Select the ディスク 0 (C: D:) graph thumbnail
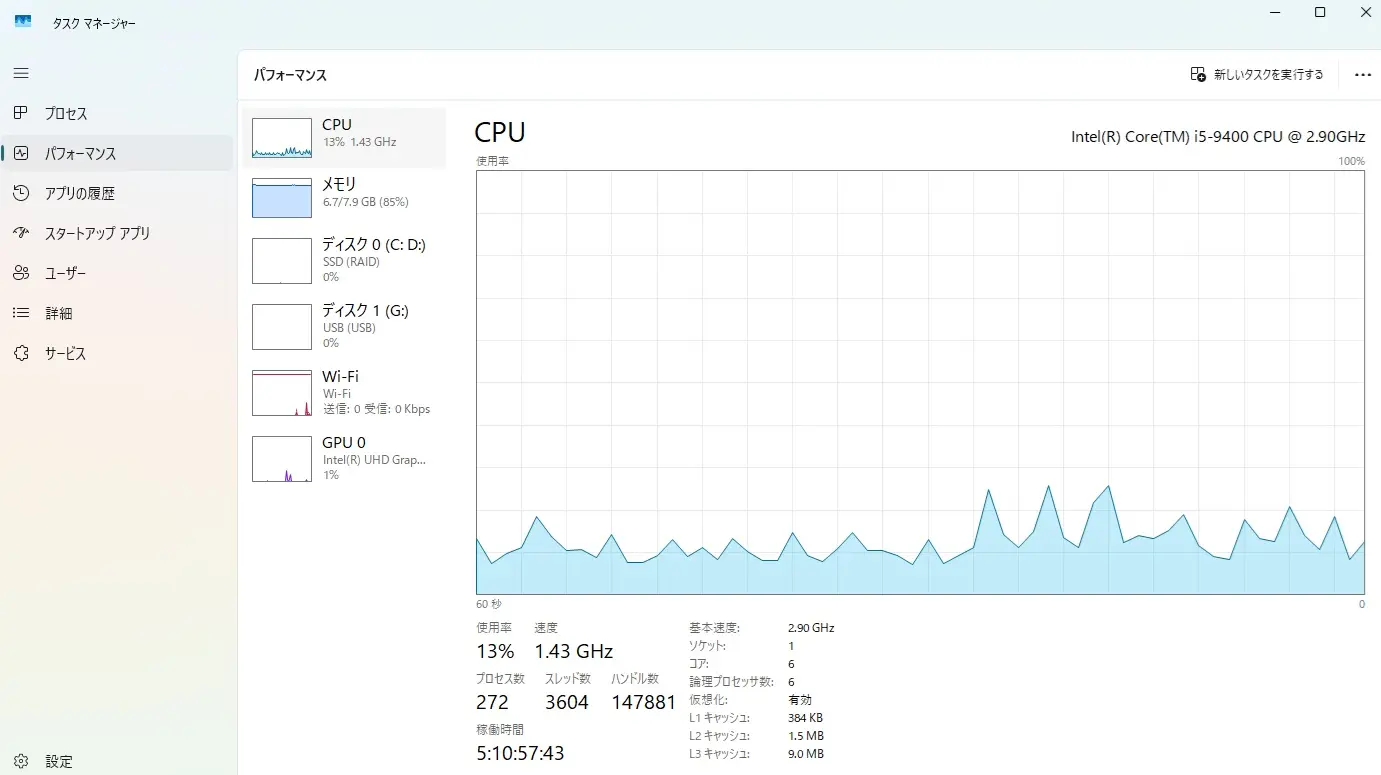 pyautogui.click(x=282, y=261)
